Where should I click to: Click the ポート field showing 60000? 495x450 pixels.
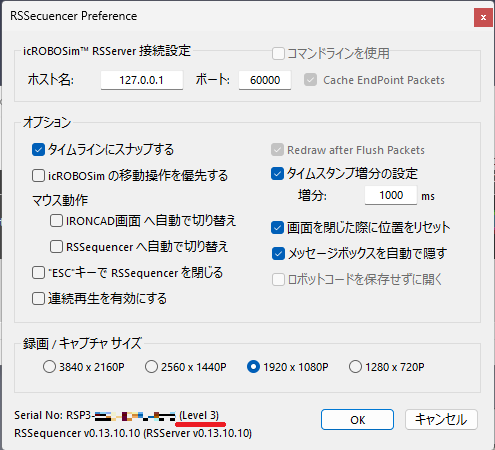click(x=265, y=80)
